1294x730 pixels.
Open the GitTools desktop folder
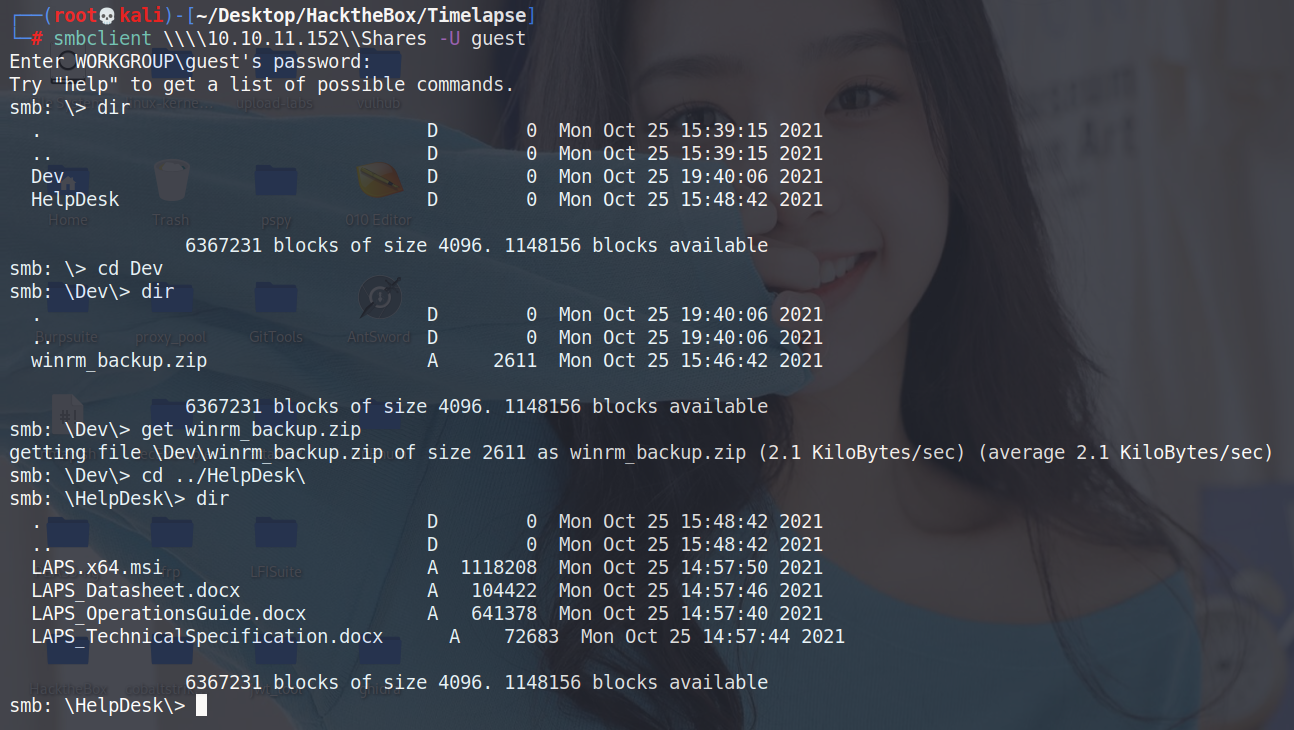point(275,298)
